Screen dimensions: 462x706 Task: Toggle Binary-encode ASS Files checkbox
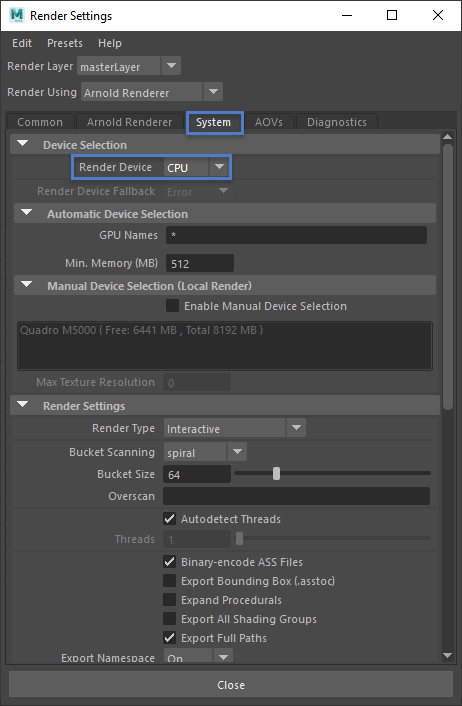coord(169,562)
